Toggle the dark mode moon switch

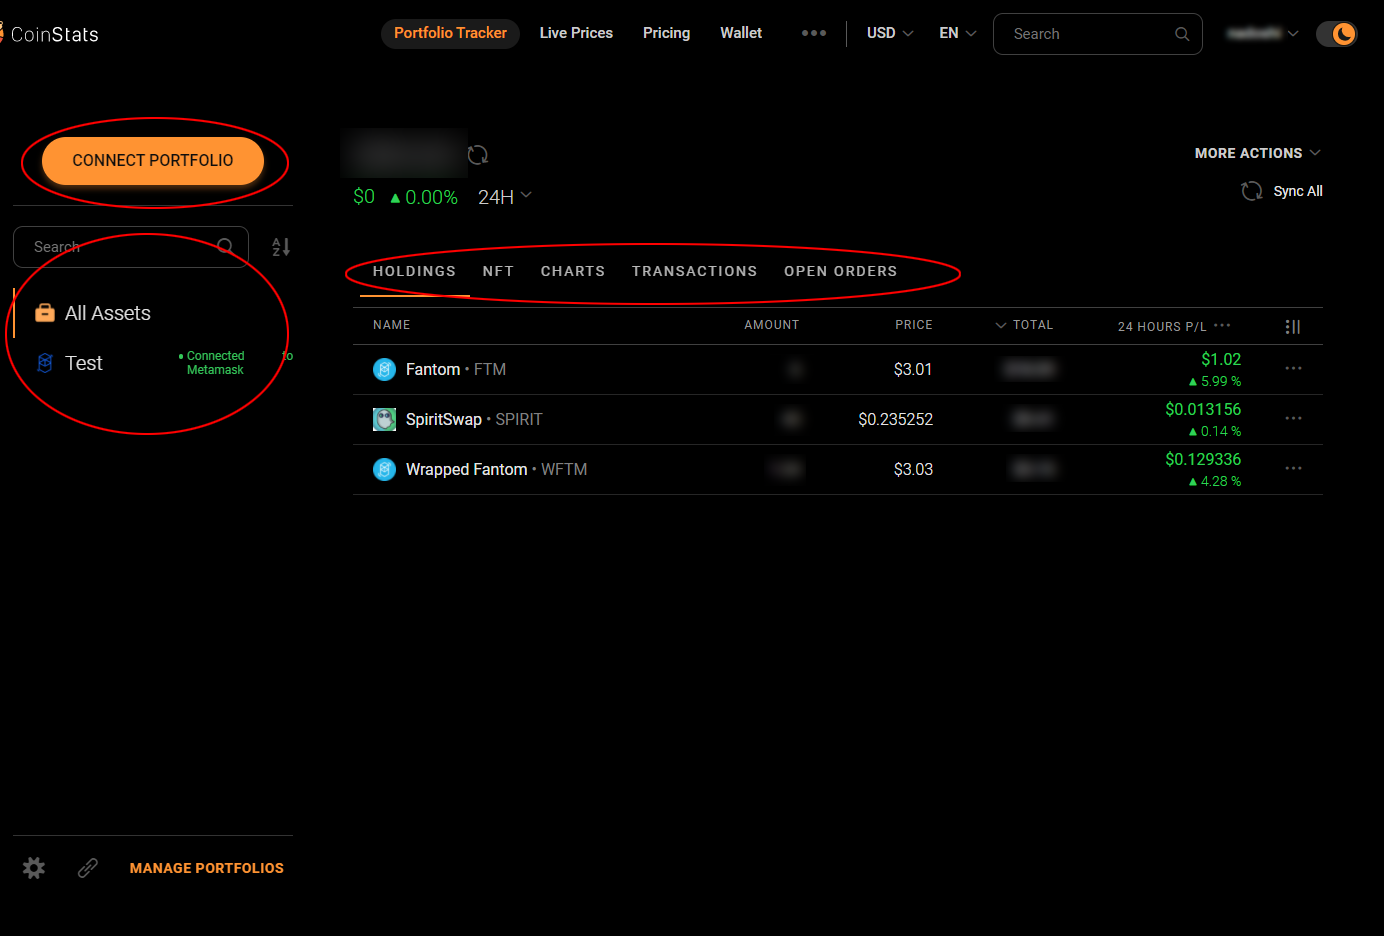[x=1337, y=34]
